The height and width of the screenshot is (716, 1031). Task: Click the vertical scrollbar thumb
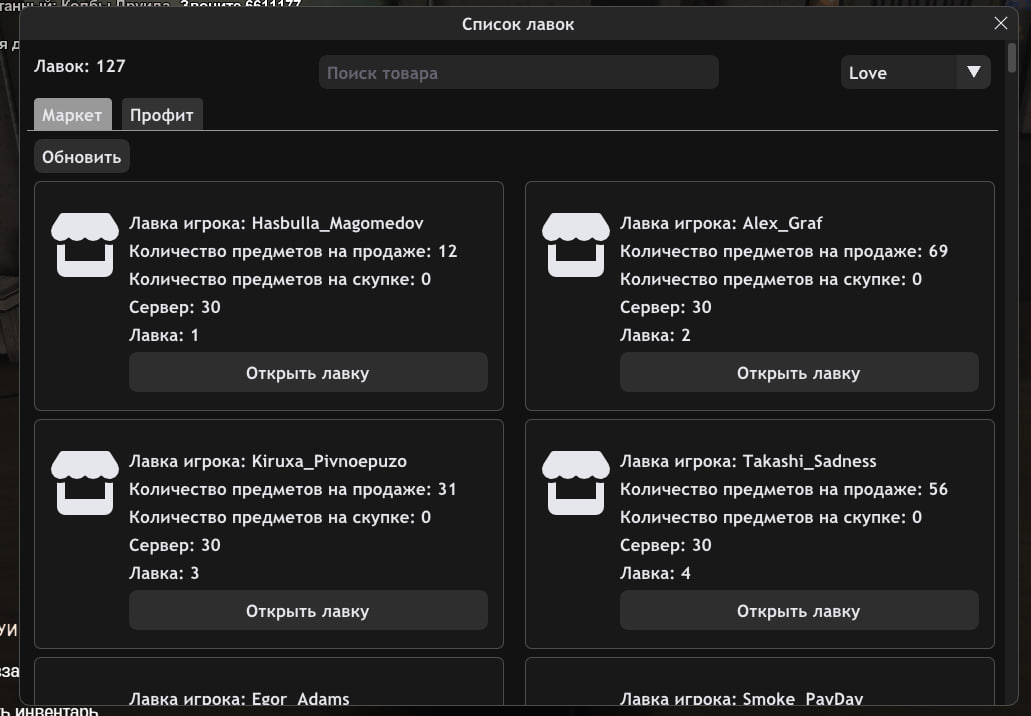point(1012,58)
